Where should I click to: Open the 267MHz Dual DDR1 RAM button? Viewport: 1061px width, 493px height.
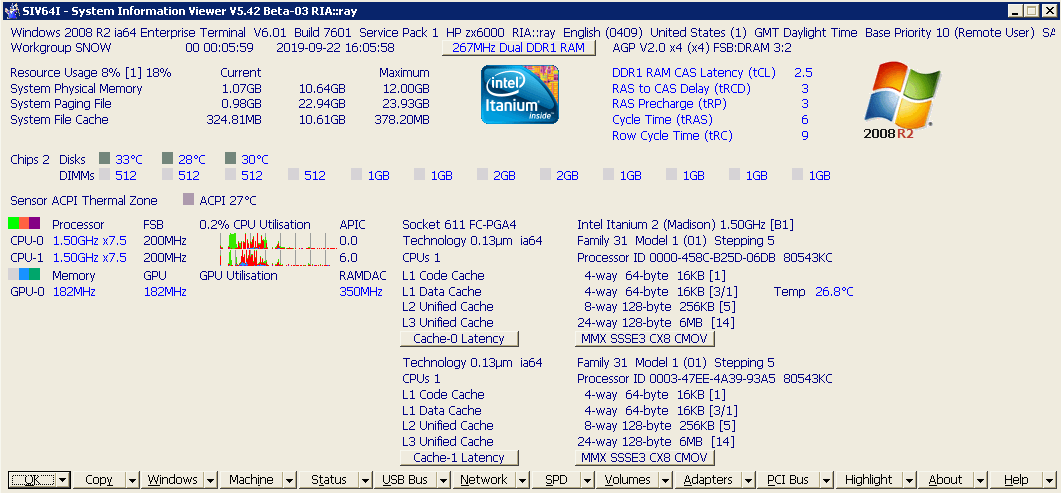[518, 48]
